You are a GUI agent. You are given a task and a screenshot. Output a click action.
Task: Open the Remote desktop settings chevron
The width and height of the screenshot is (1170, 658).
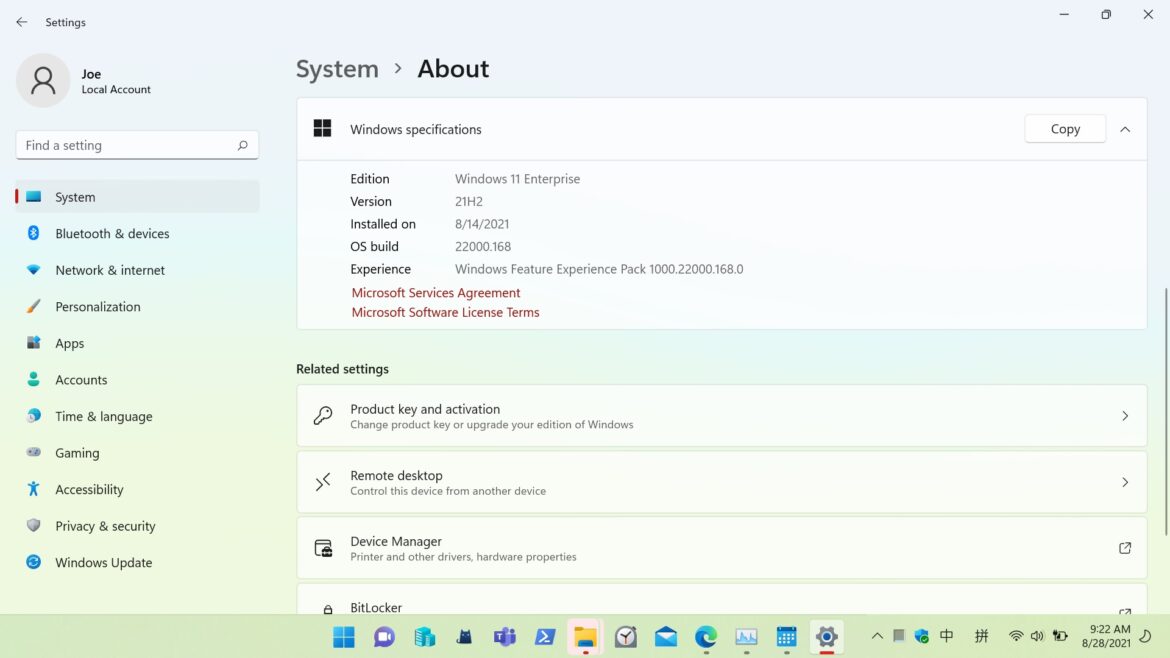click(x=1125, y=482)
